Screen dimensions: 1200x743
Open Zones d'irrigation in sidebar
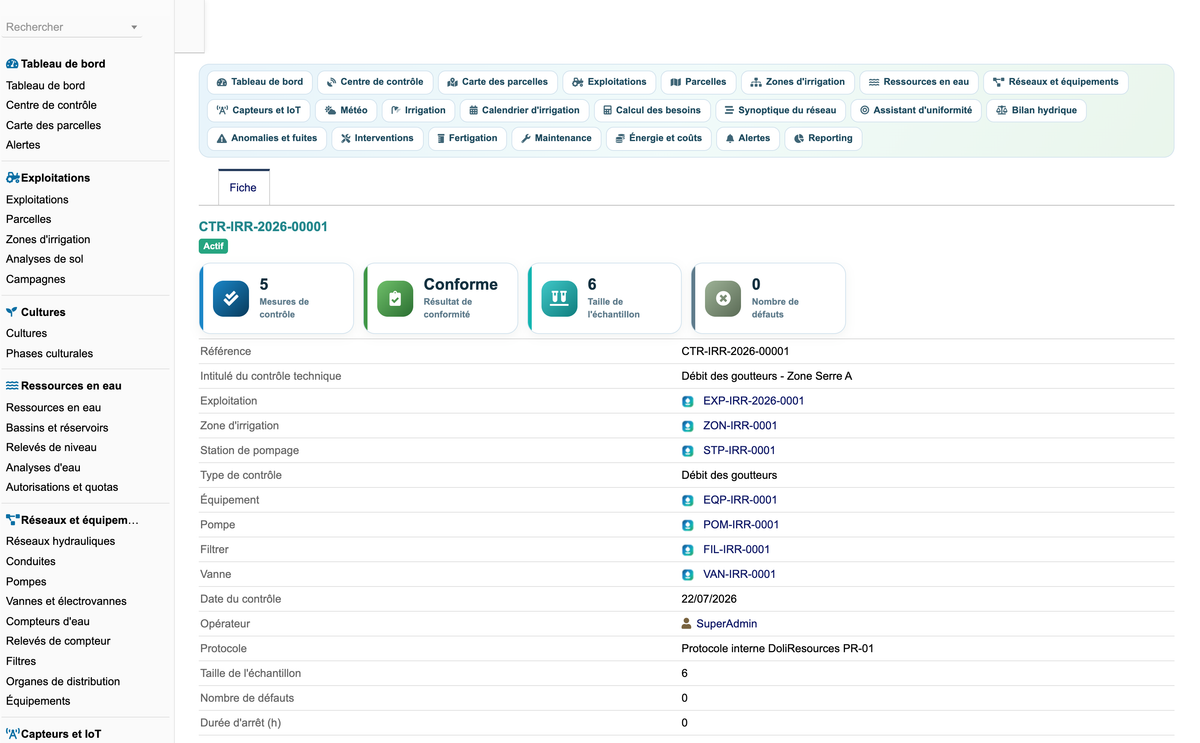point(48,239)
